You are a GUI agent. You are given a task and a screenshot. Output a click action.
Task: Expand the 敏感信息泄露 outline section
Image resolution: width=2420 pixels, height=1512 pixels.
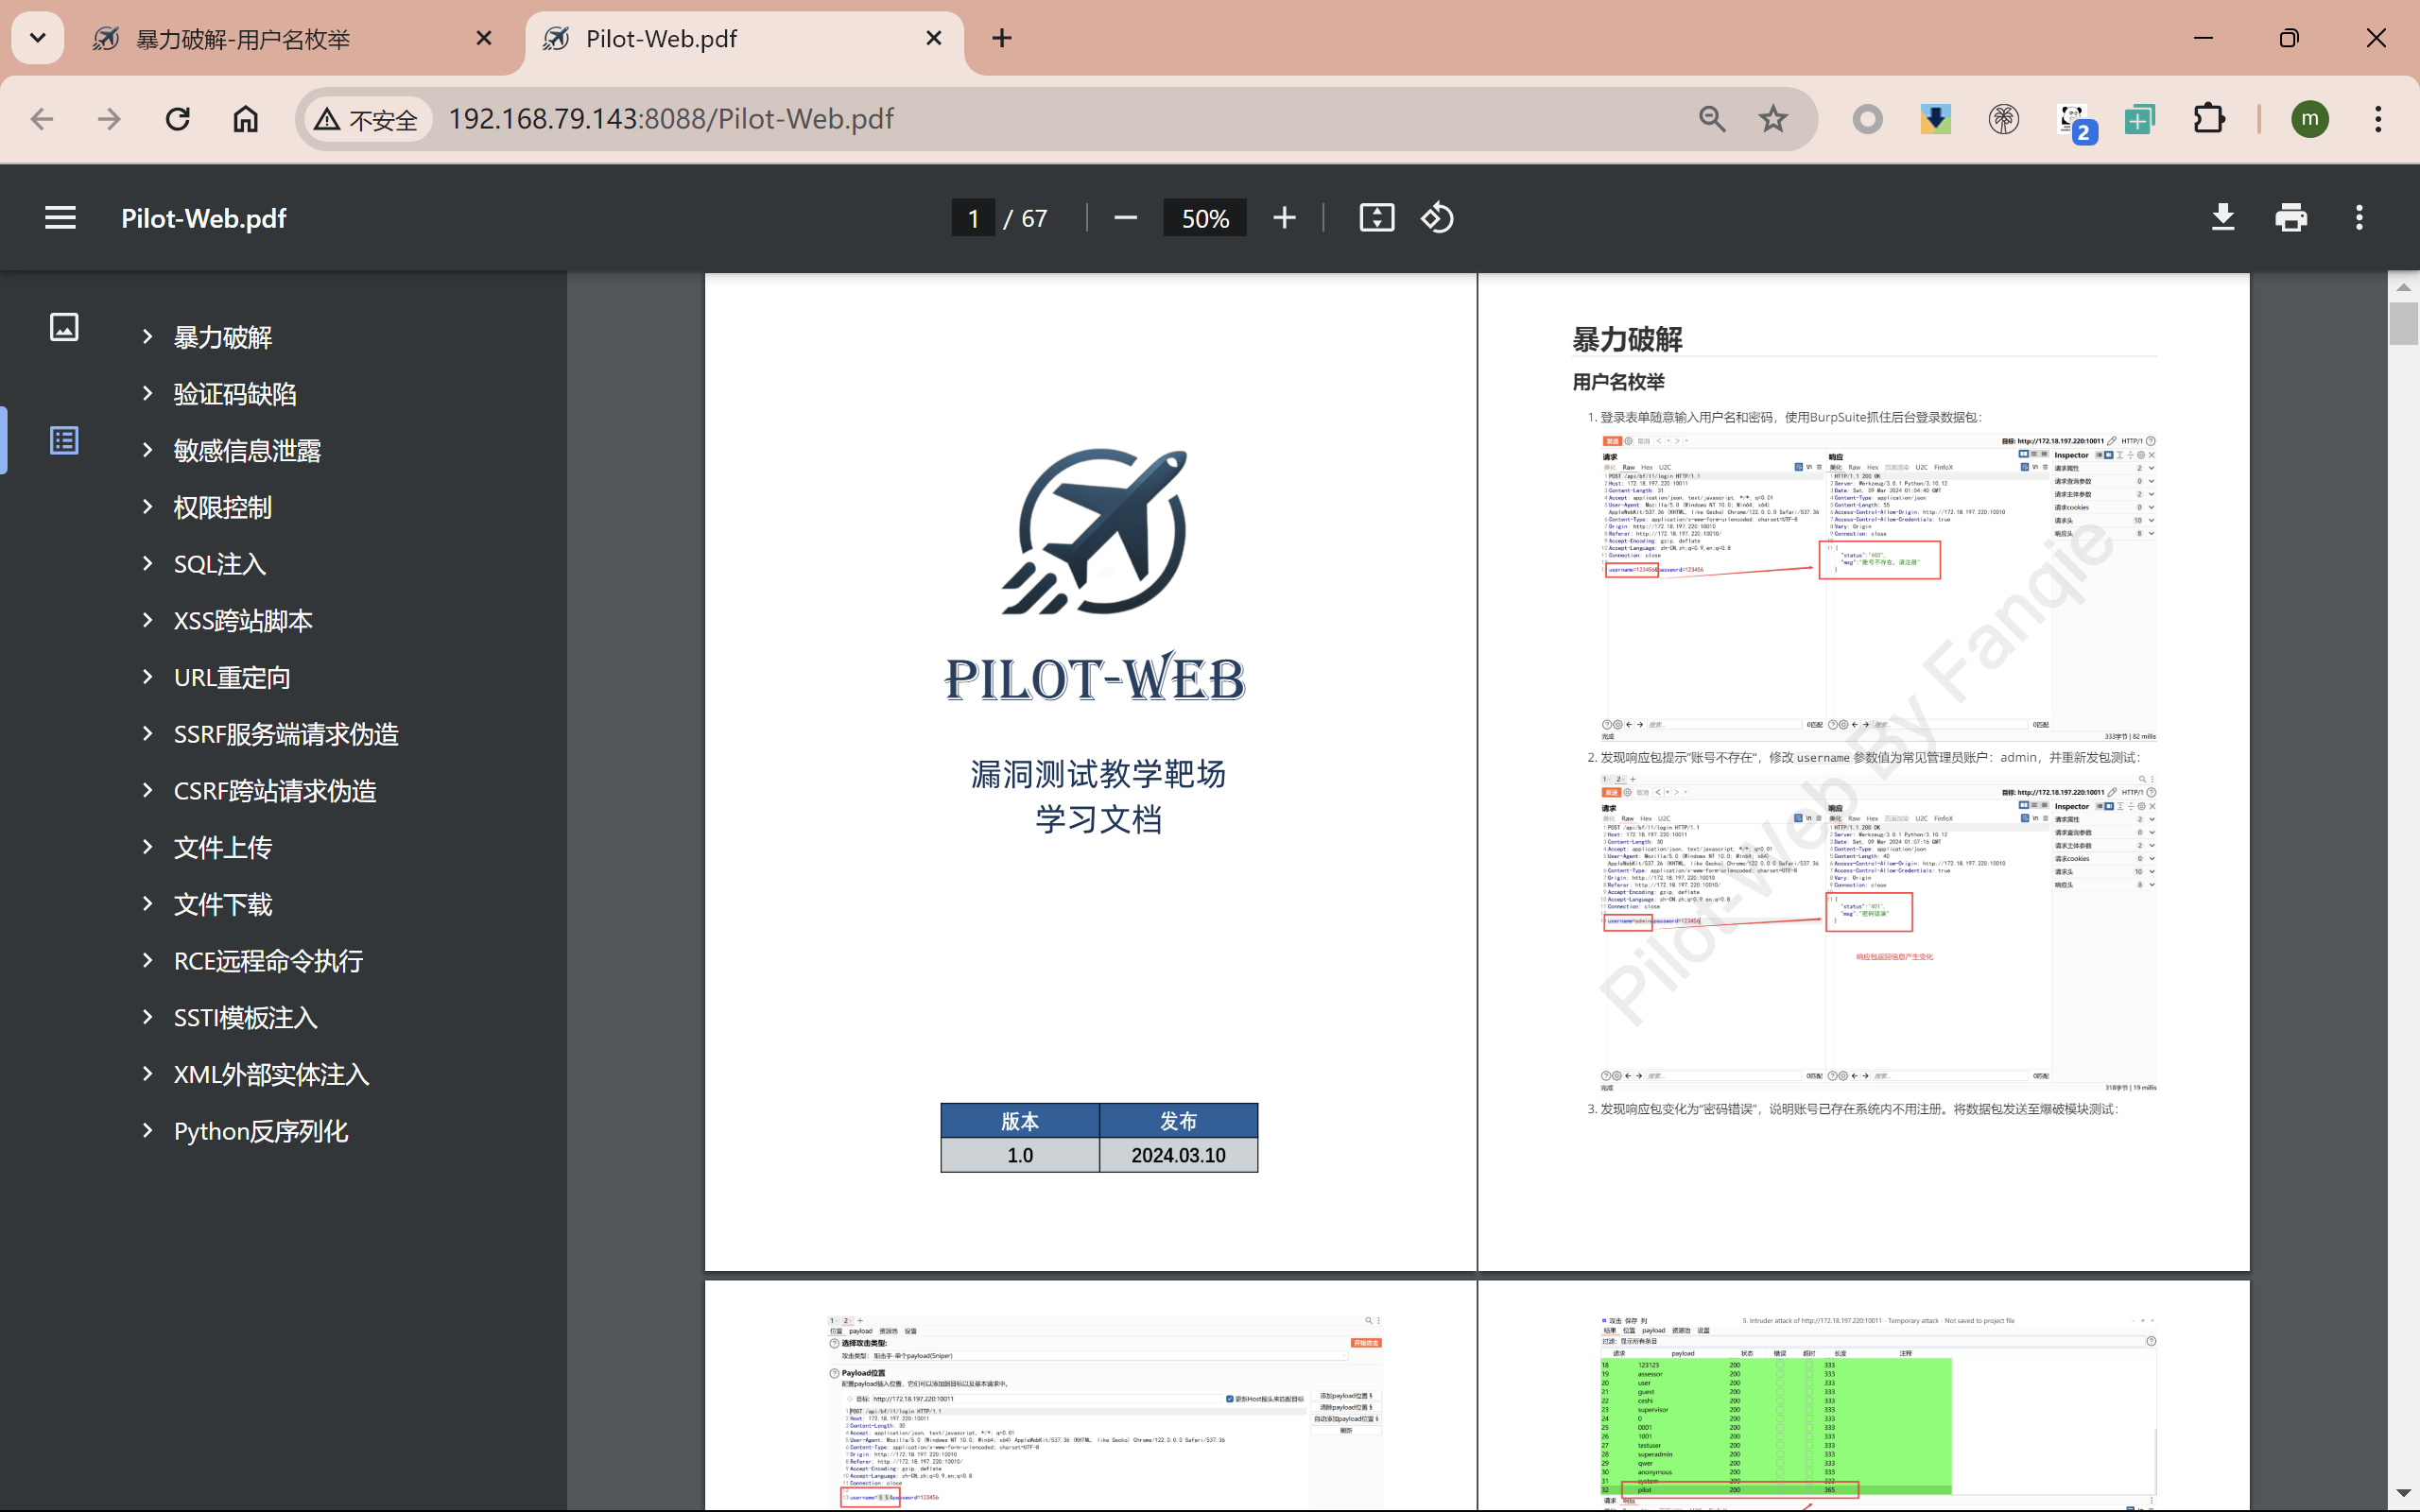click(x=147, y=450)
